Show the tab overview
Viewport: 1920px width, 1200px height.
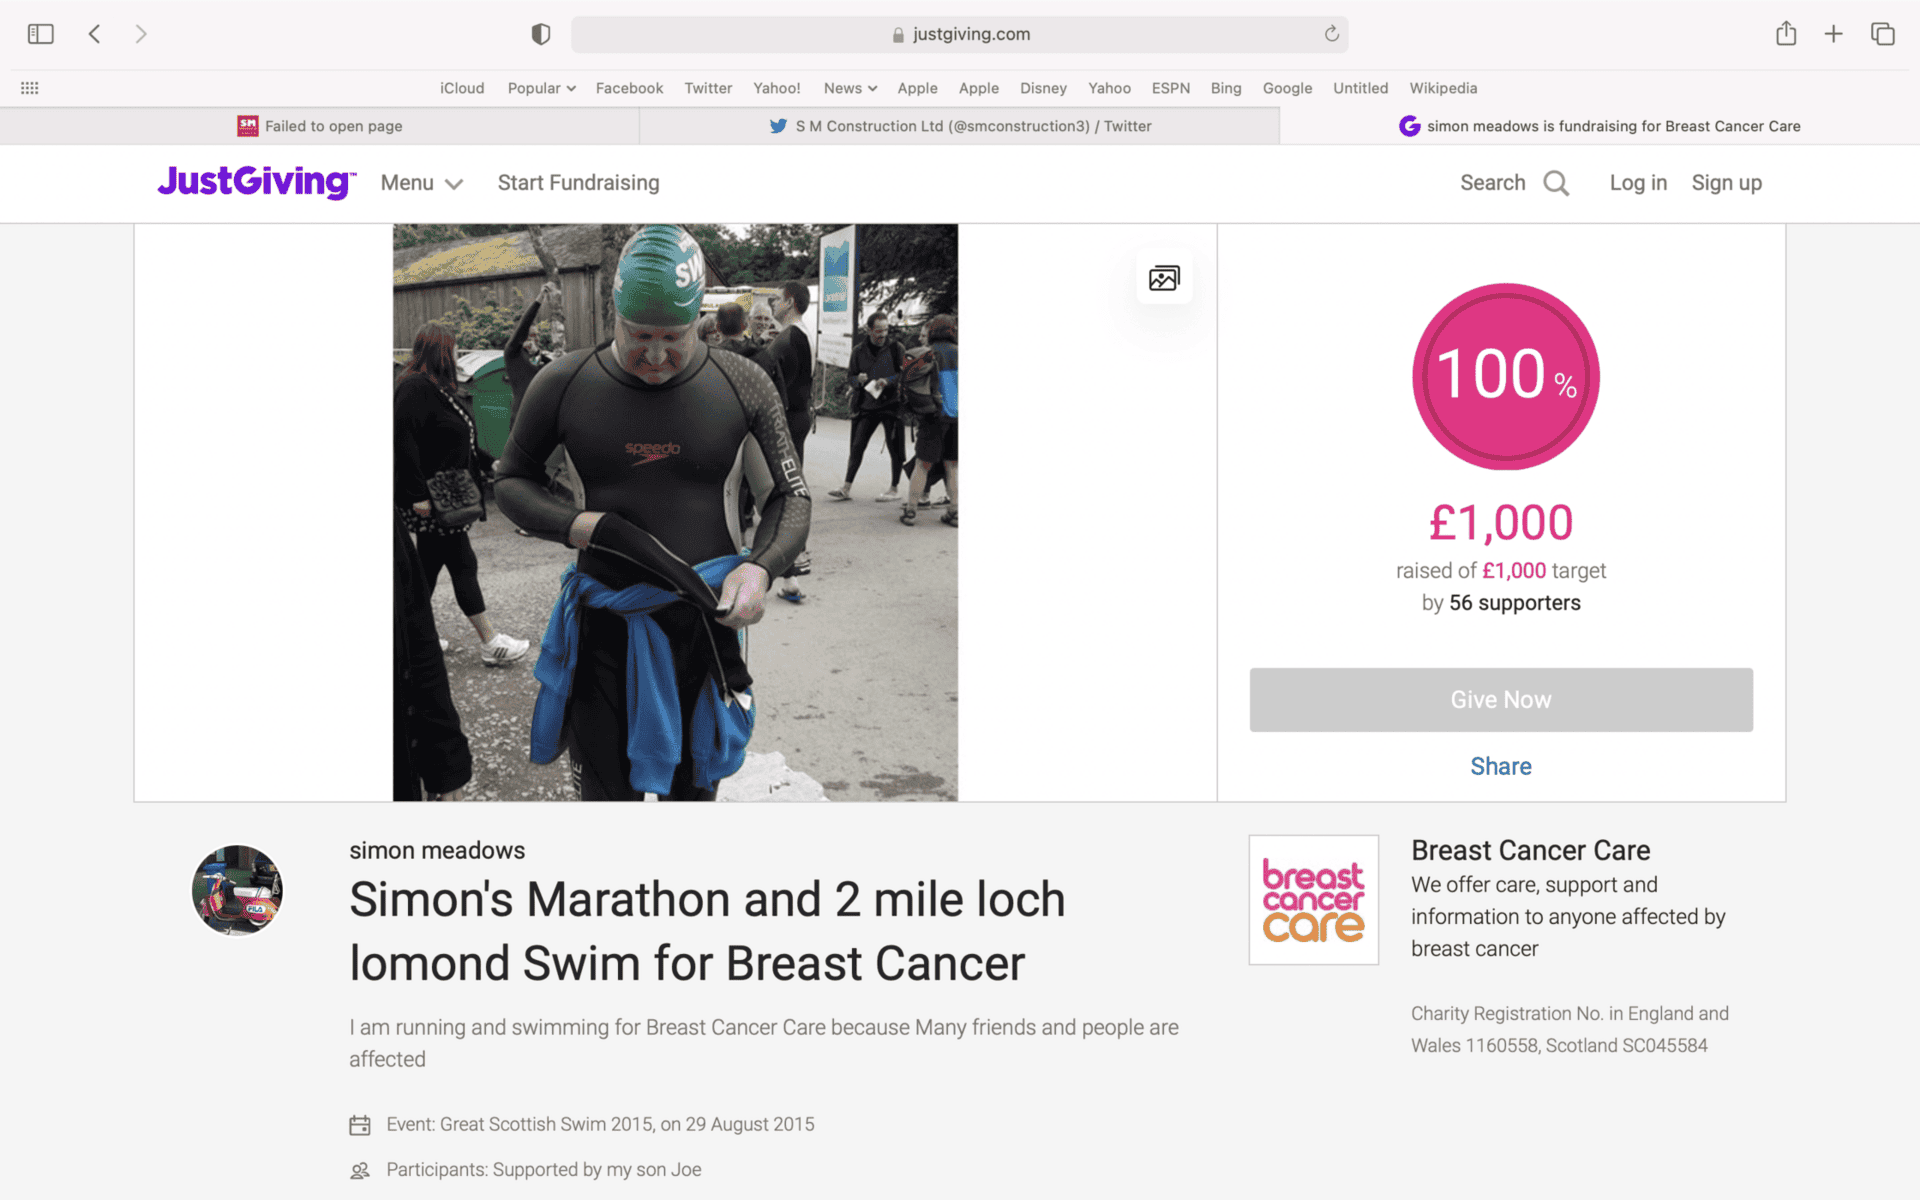point(1882,34)
